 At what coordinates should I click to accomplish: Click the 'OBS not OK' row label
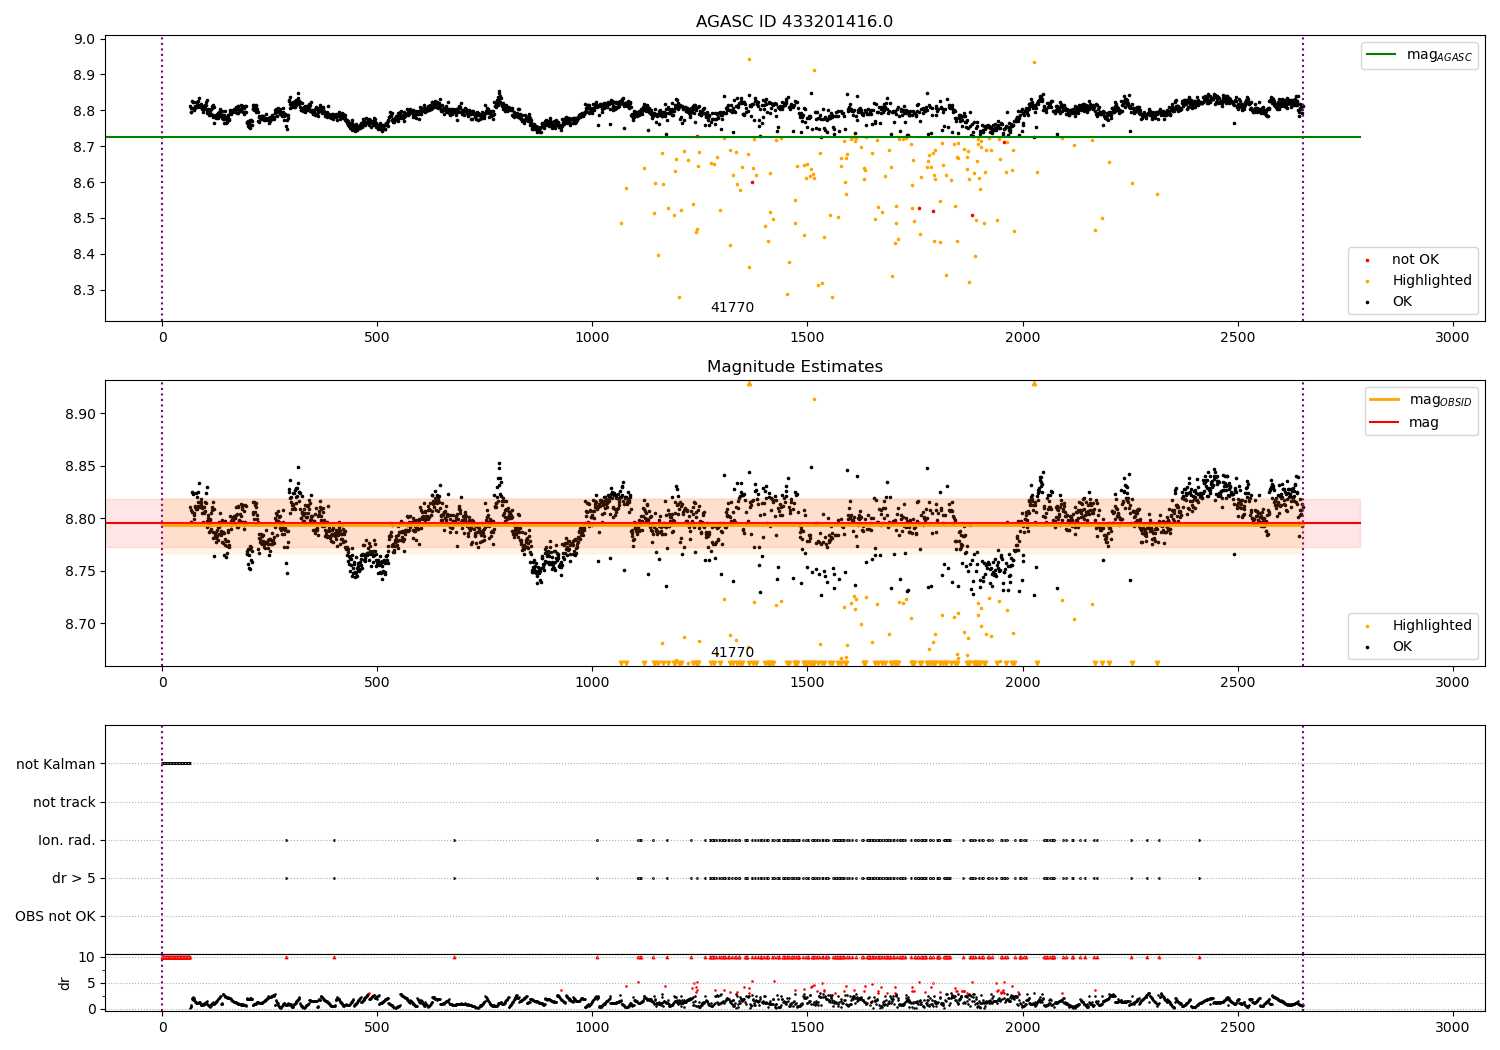pyautogui.click(x=55, y=917)
